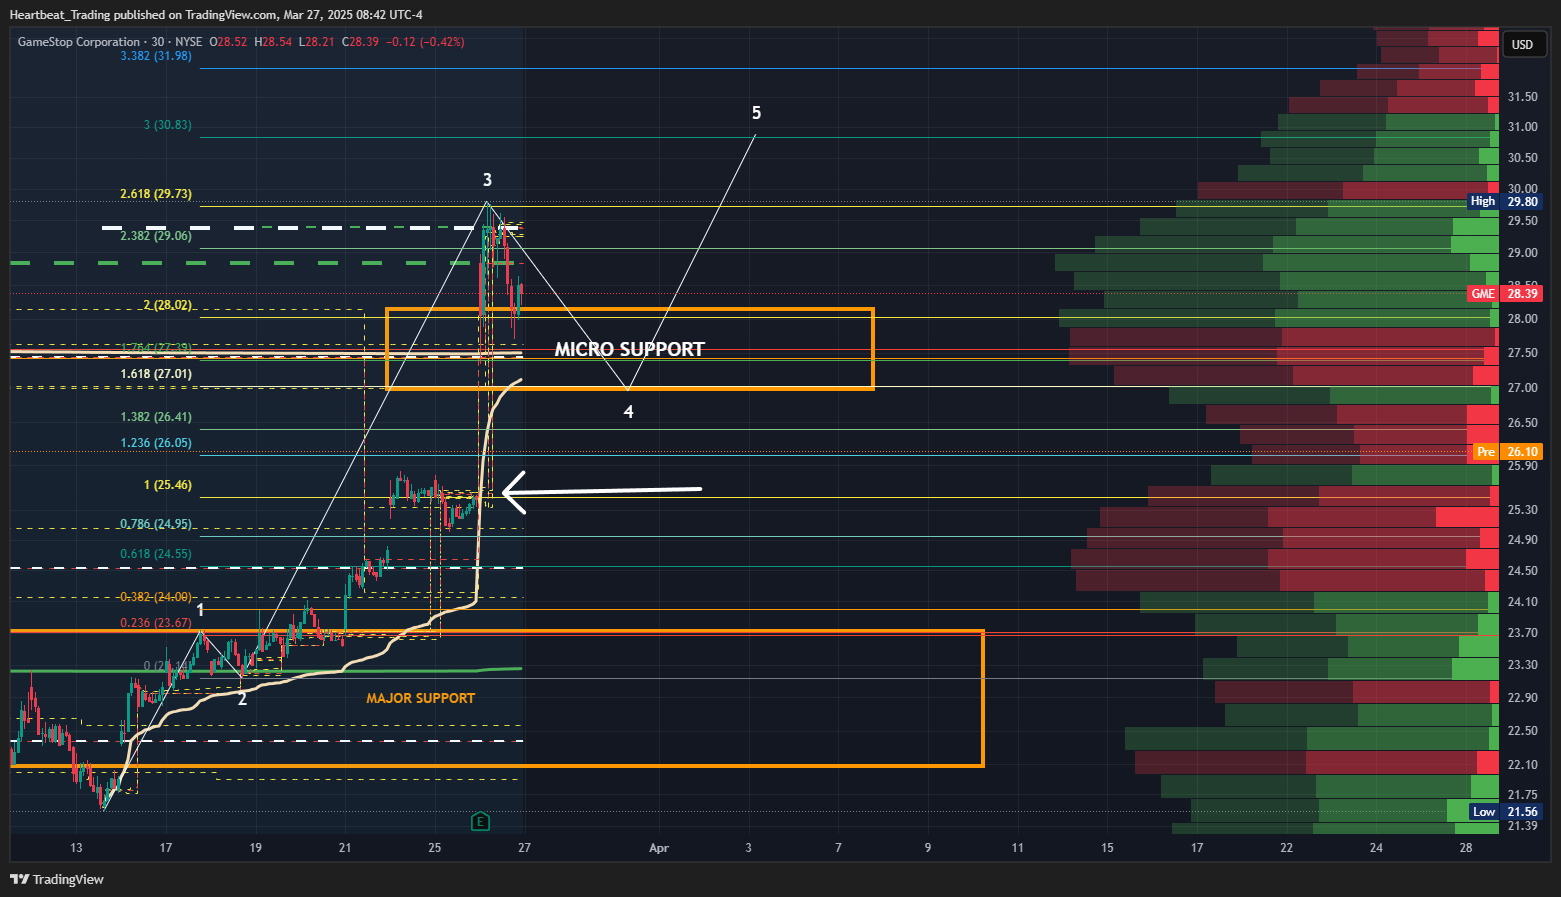Click the 13 date on time axis
Image resolution: width=1561 pixels, height=897 pixels.
tap(77, 848)
